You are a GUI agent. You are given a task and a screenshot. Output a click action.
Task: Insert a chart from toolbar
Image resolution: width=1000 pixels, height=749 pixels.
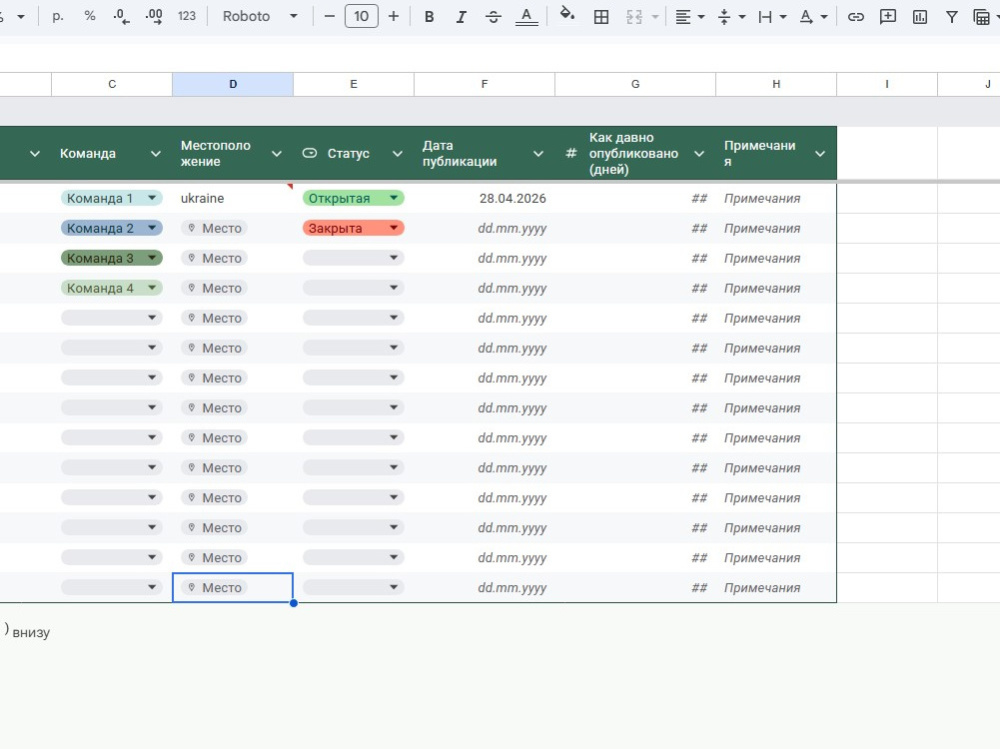920,17
